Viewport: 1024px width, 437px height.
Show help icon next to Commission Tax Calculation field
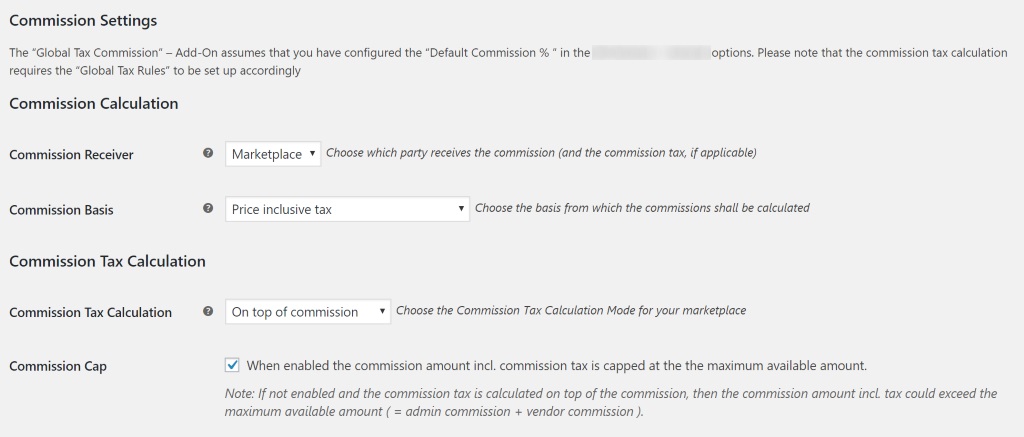pos(208,312)
